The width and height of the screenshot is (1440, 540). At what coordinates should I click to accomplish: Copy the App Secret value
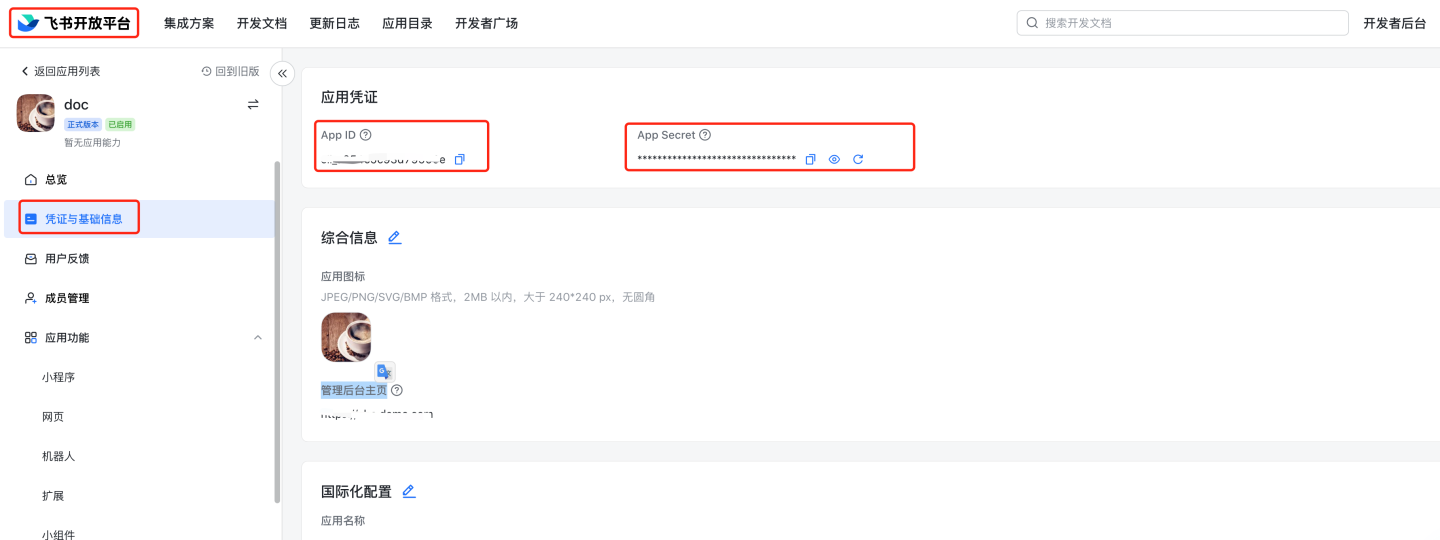point(811,159)
